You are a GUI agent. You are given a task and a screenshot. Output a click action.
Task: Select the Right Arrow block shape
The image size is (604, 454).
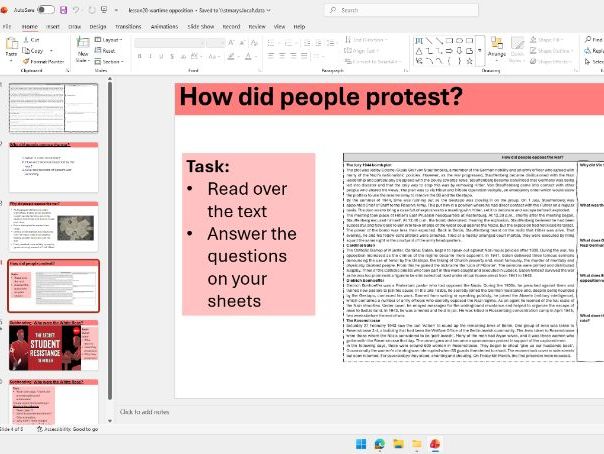tap(449, 51)
